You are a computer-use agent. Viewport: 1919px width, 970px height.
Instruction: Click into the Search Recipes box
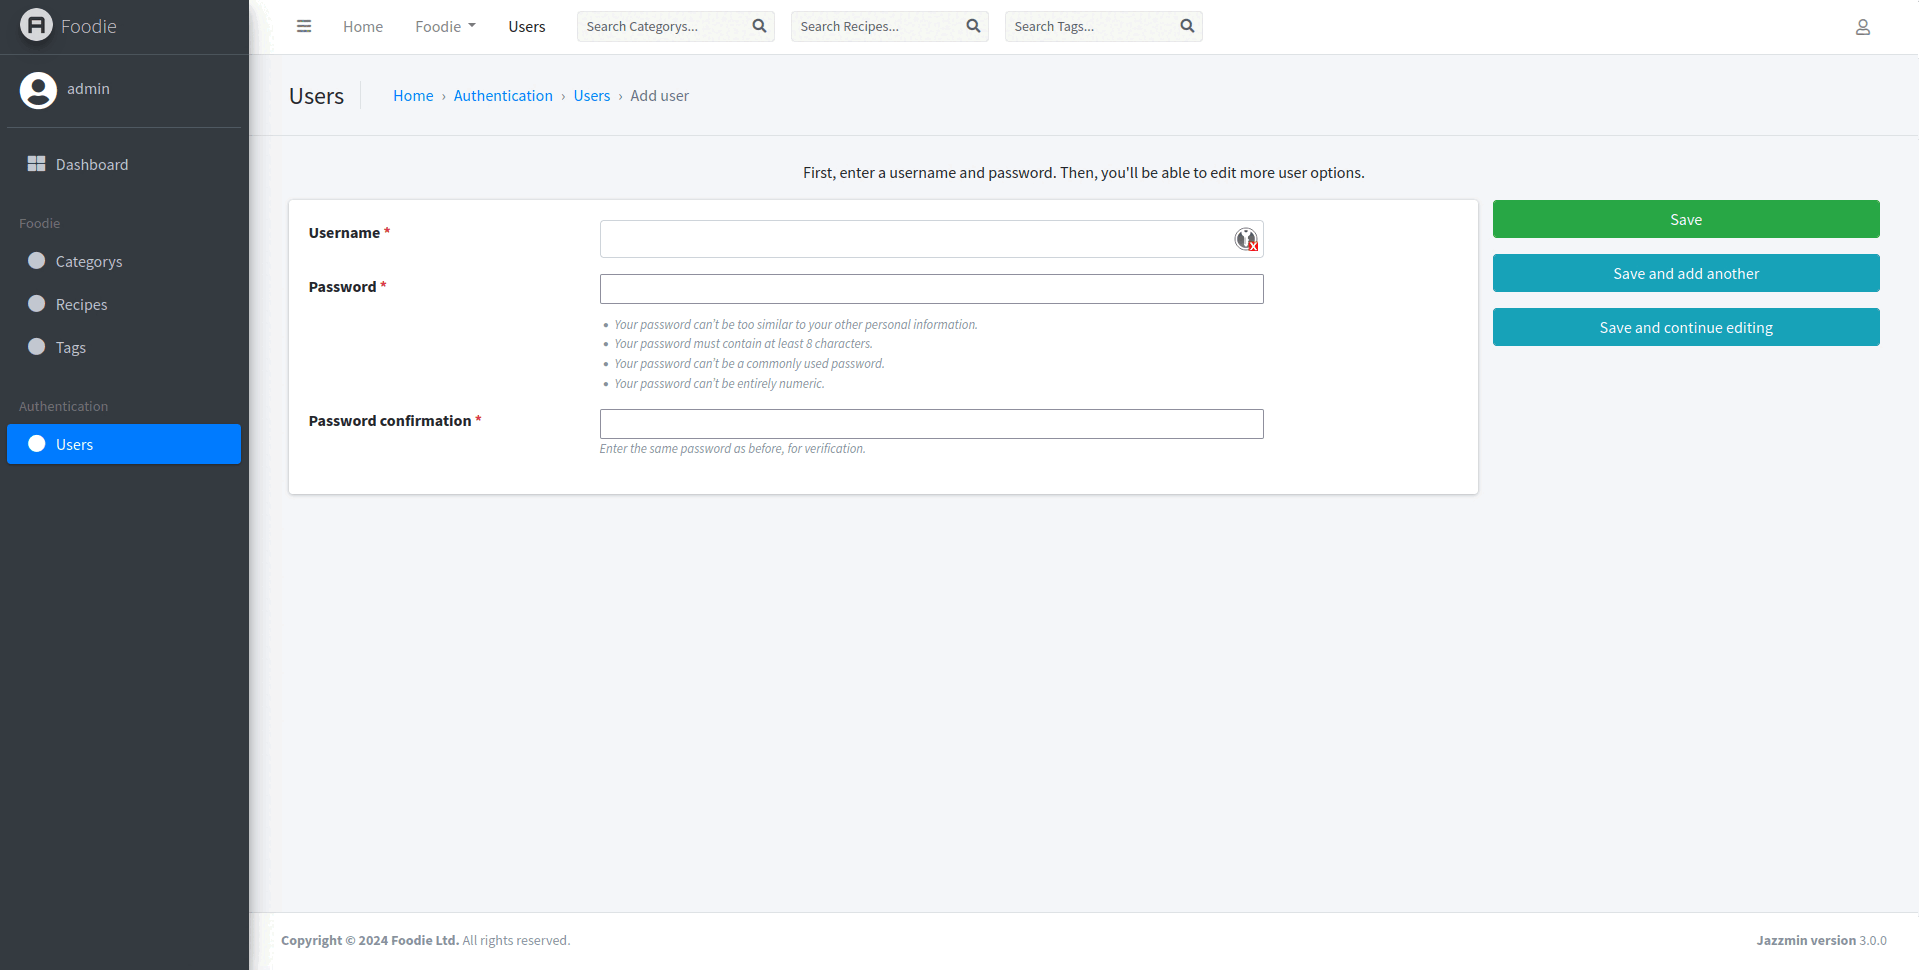coord(876,26)
